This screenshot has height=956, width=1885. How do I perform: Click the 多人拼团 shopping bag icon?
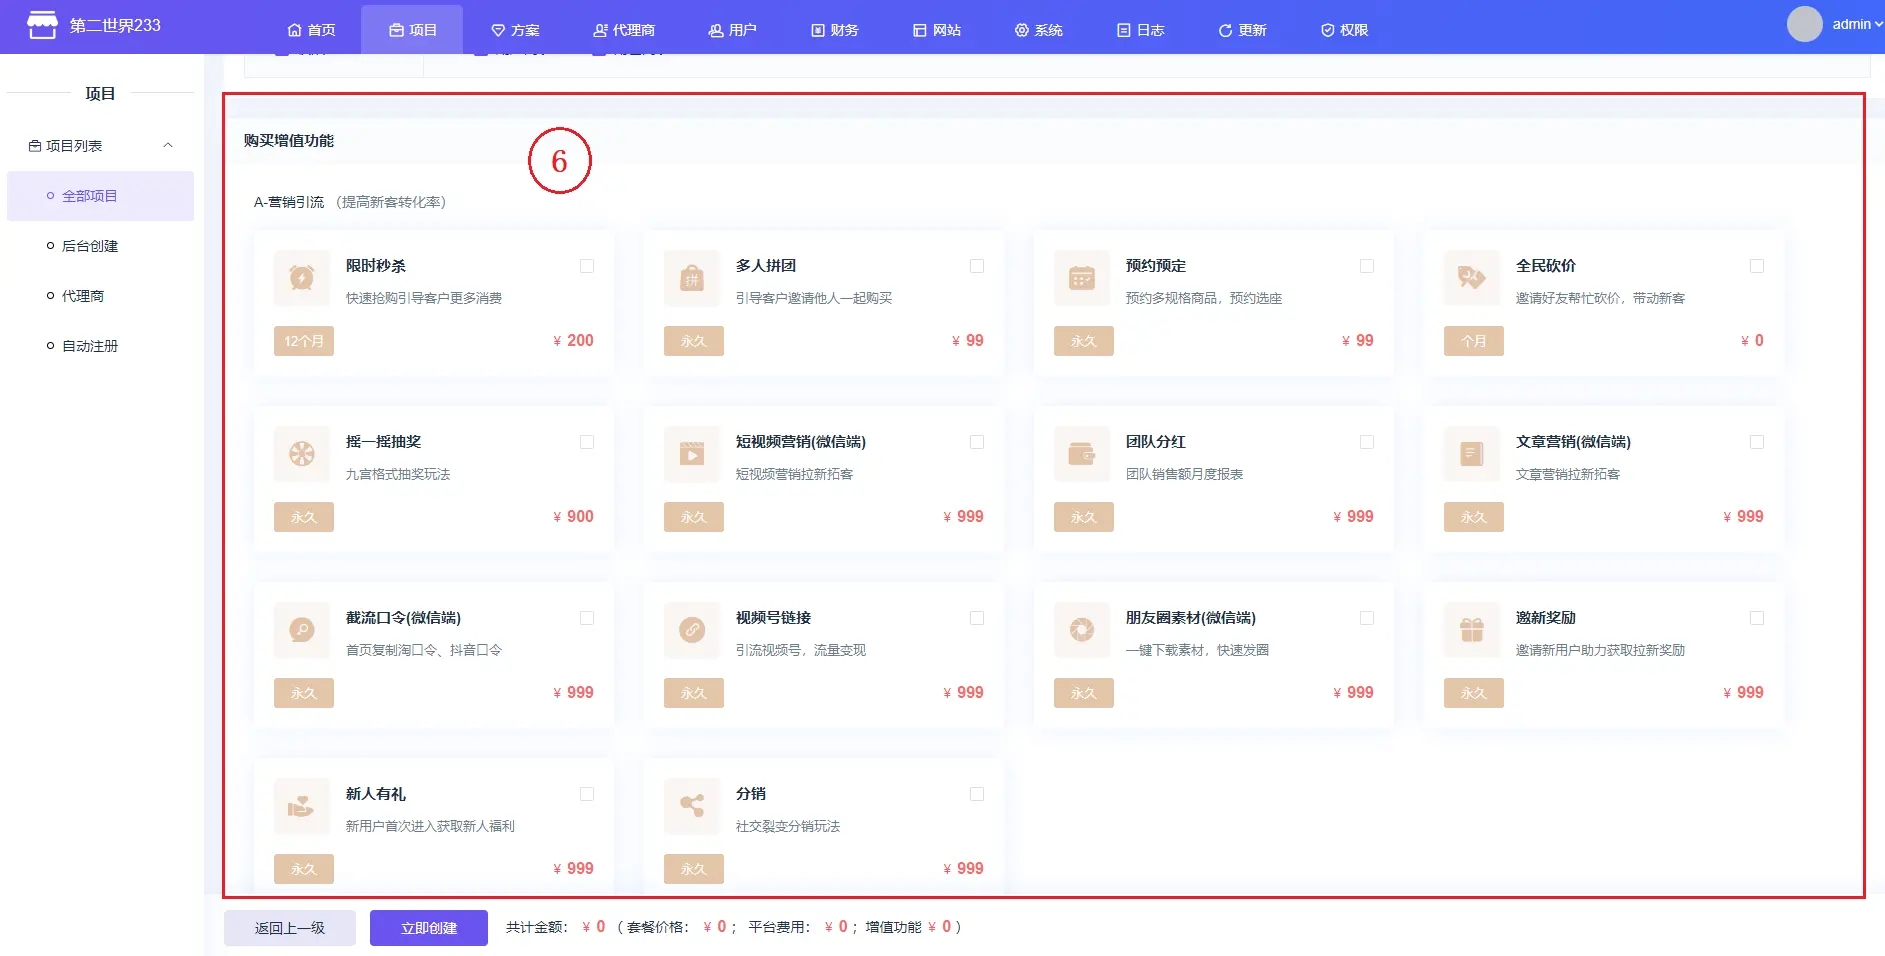[x=691, y=278]
